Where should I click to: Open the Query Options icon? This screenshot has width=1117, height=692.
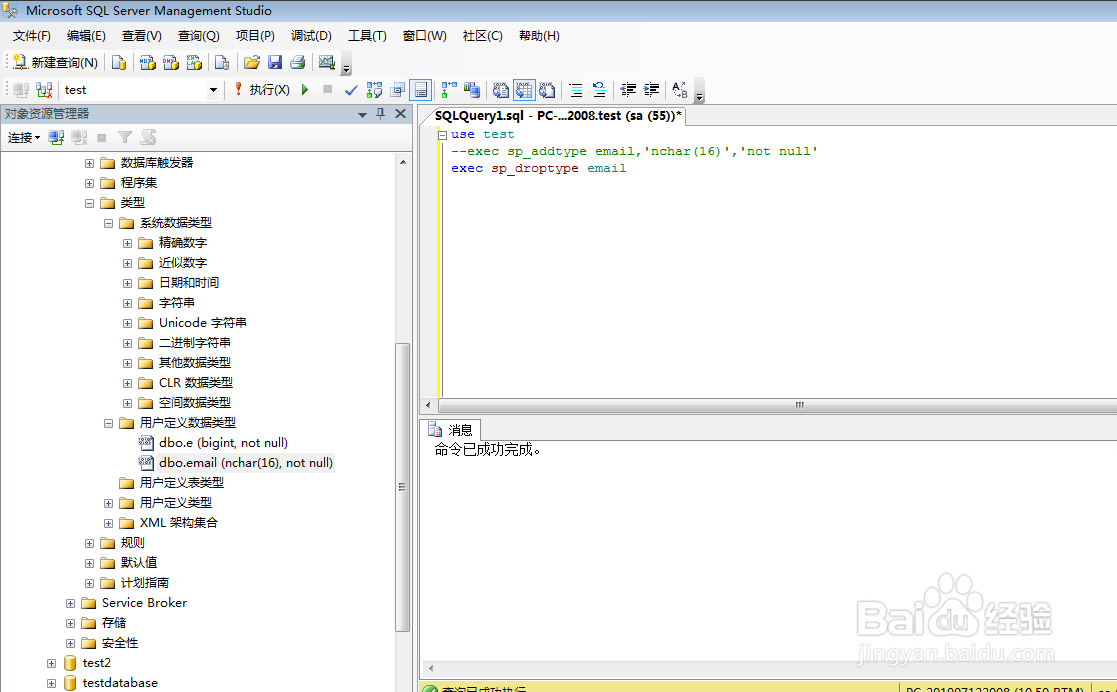(398, 90)
